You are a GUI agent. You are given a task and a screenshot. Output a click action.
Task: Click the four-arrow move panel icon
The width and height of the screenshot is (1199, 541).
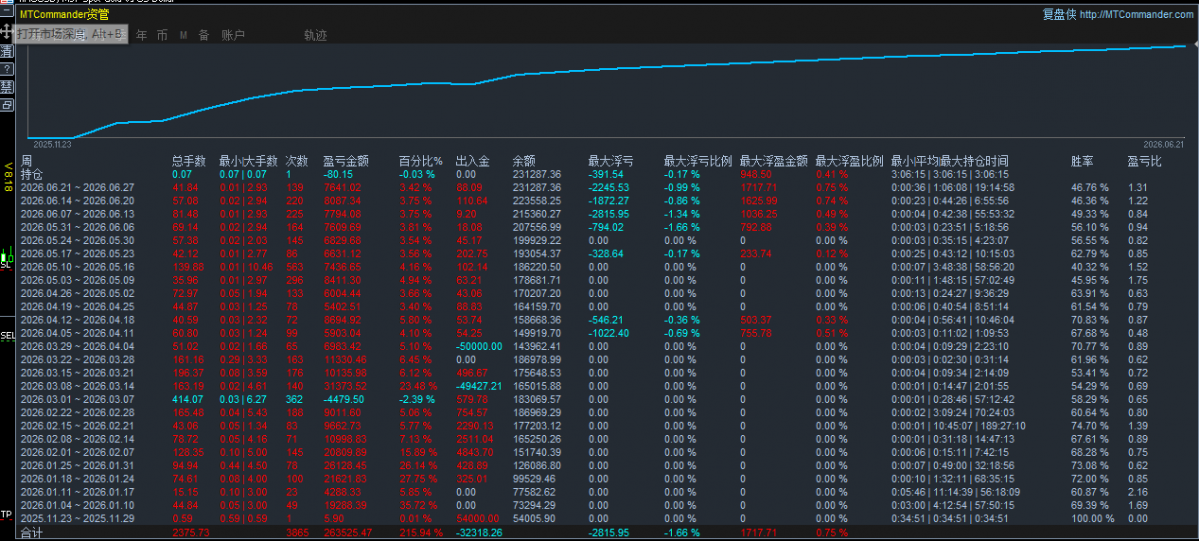[6, 33]
